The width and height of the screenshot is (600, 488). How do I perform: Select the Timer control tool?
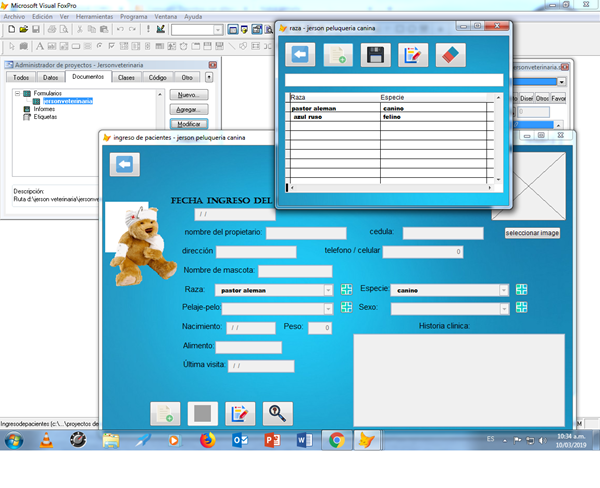pyautogui.click(x=184, y=46)
